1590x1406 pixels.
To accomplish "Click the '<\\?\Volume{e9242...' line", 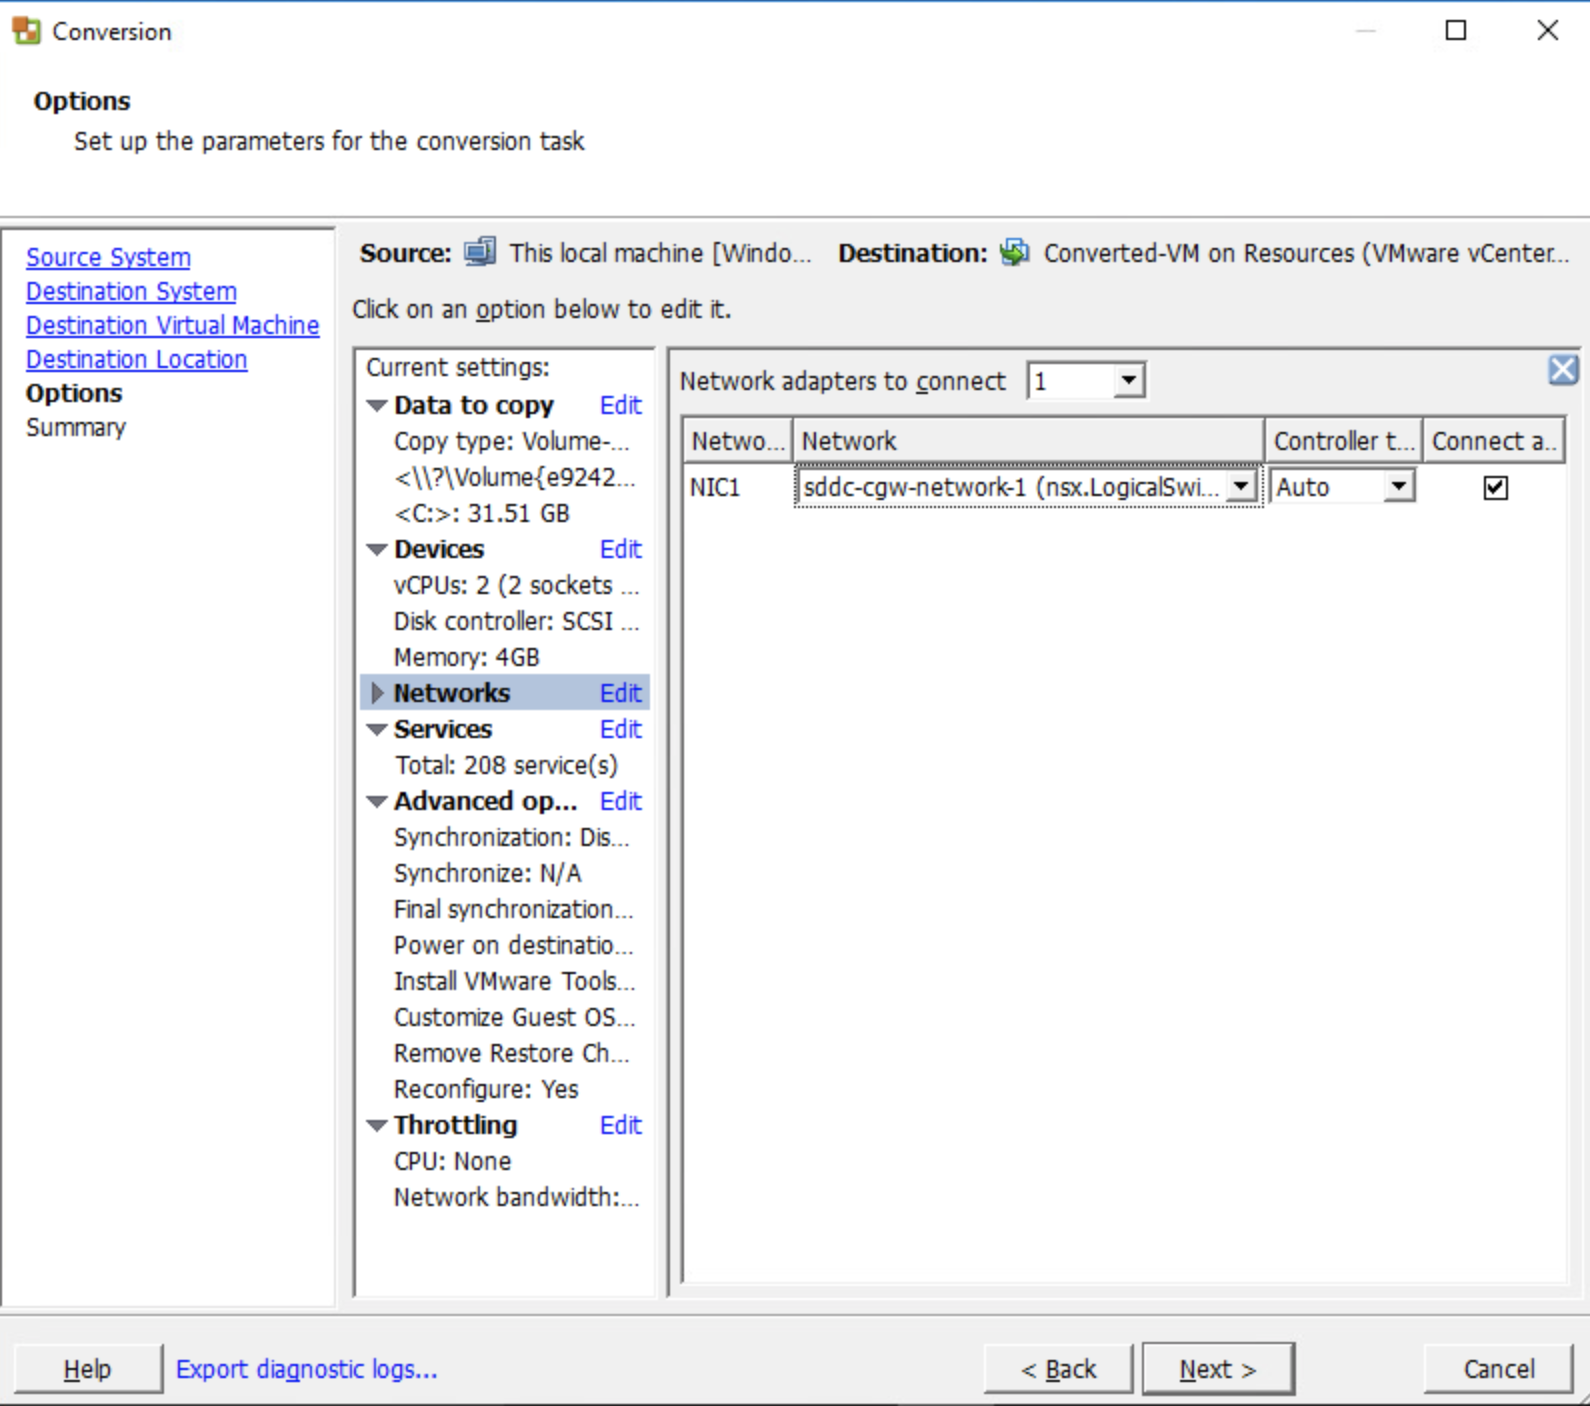I will point(514,477).
